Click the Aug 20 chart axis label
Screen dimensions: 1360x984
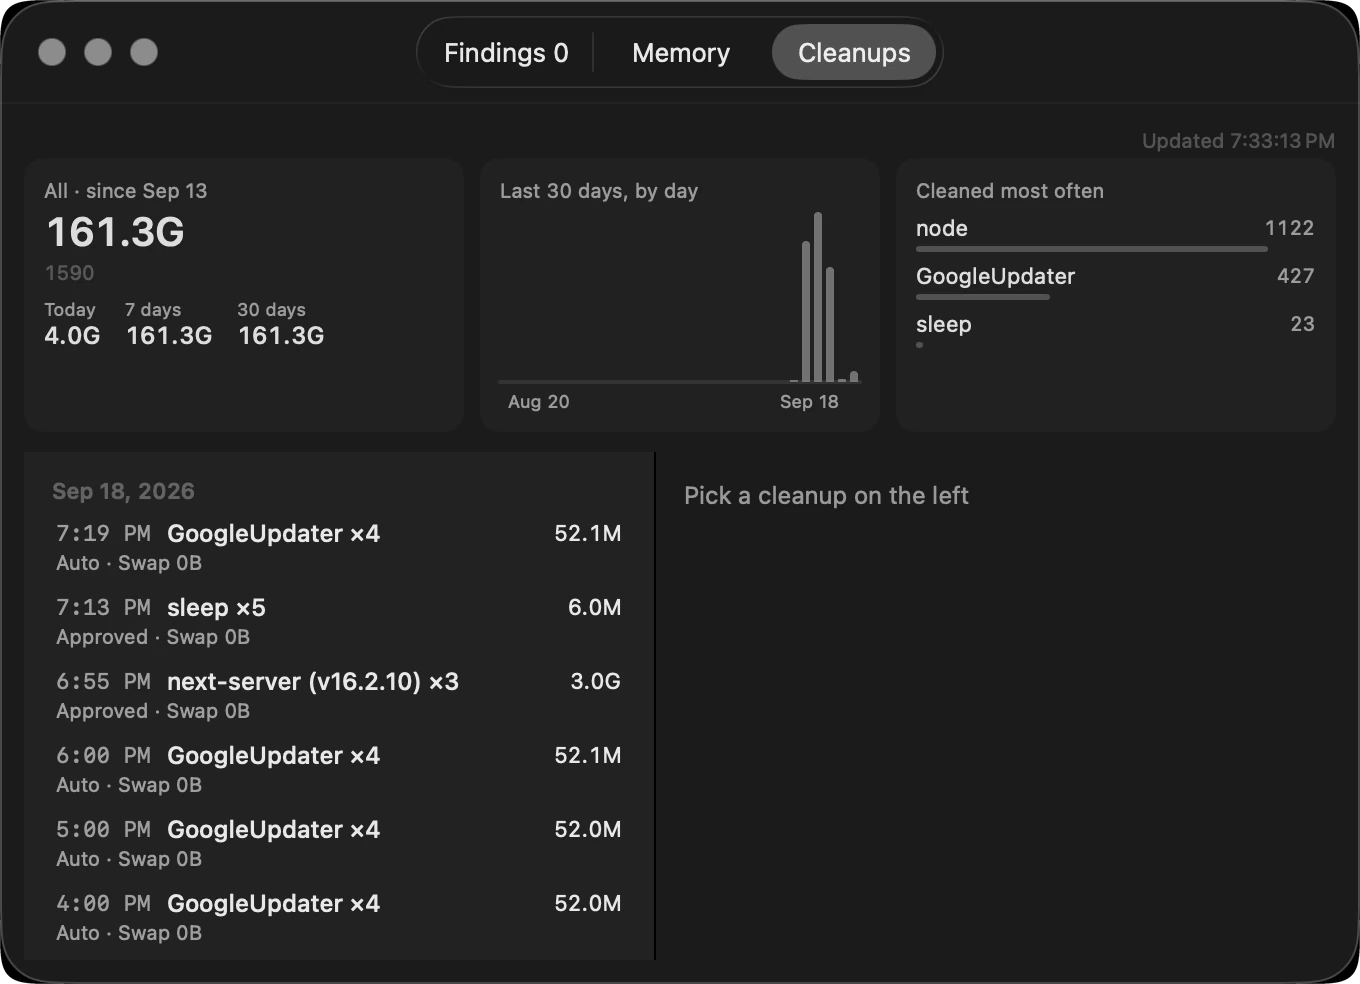point(539,402)
